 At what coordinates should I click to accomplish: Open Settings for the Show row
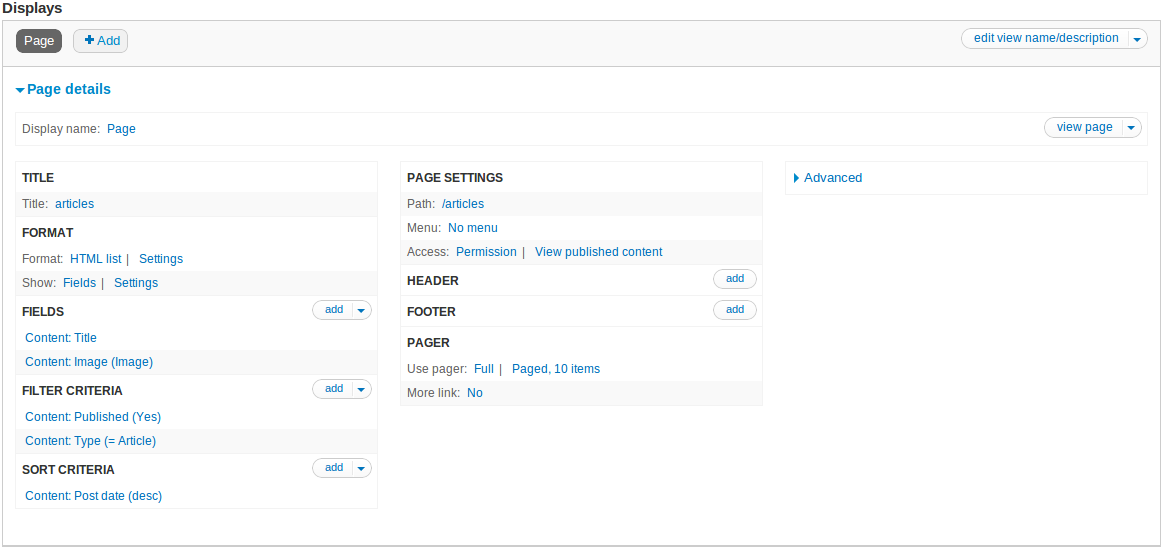tap(136, 282)
